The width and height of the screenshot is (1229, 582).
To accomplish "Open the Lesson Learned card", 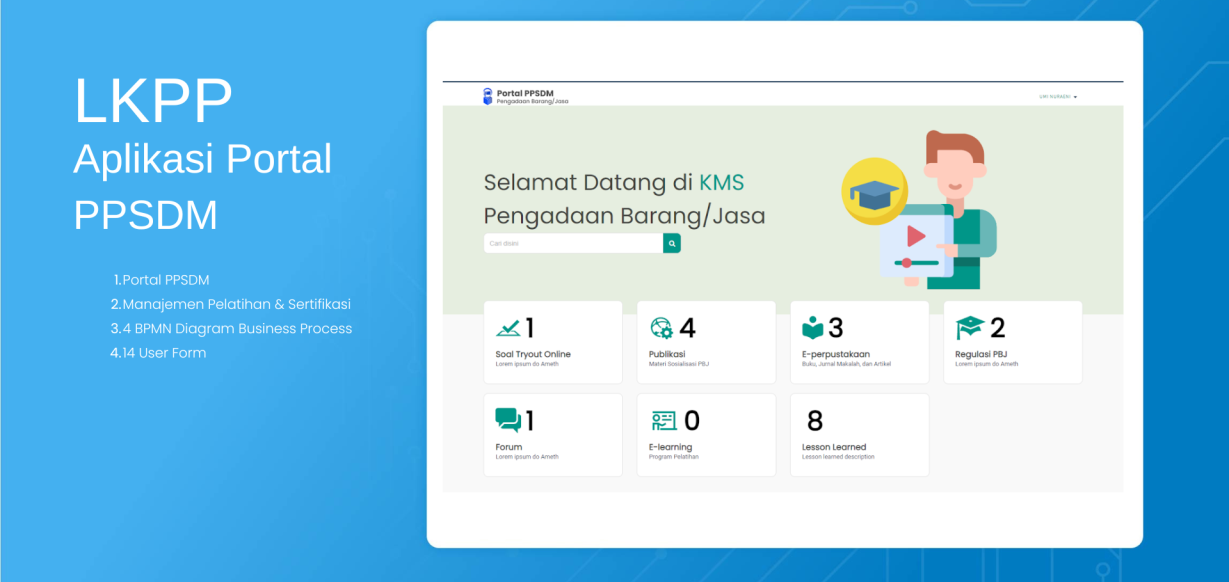I will [859, 435].
